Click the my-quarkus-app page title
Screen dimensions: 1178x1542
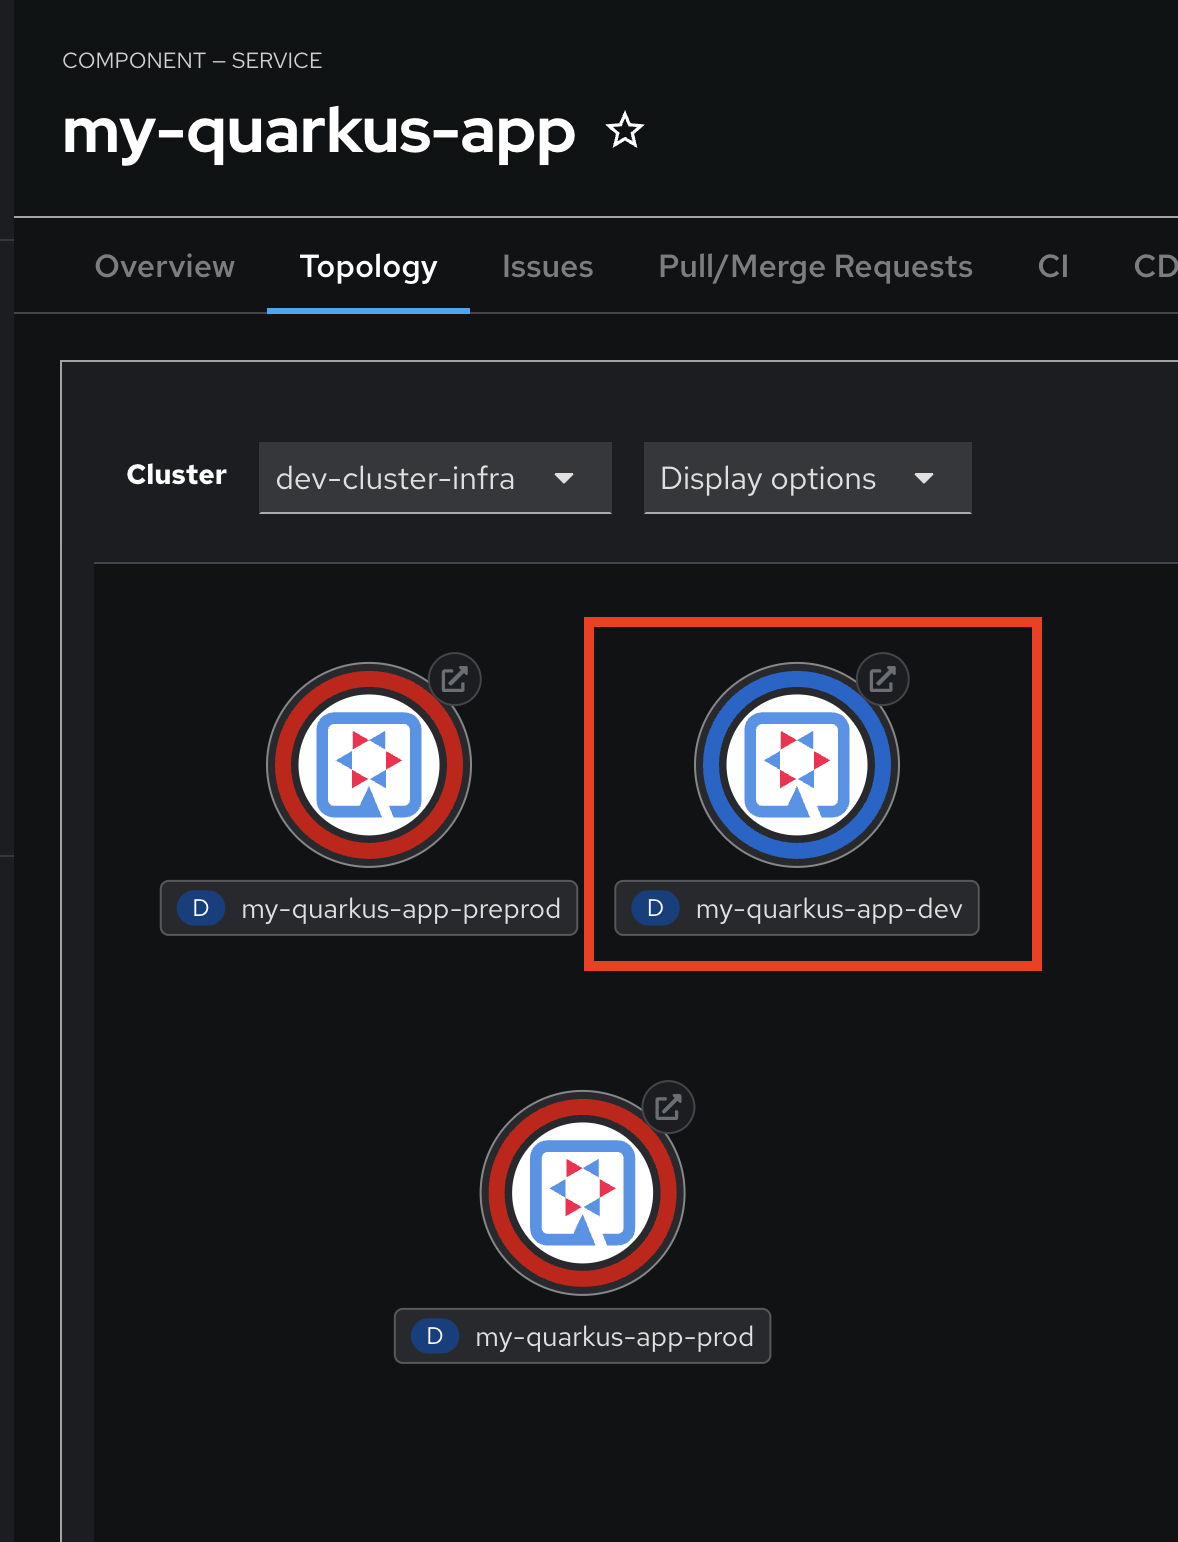point(319,133)
